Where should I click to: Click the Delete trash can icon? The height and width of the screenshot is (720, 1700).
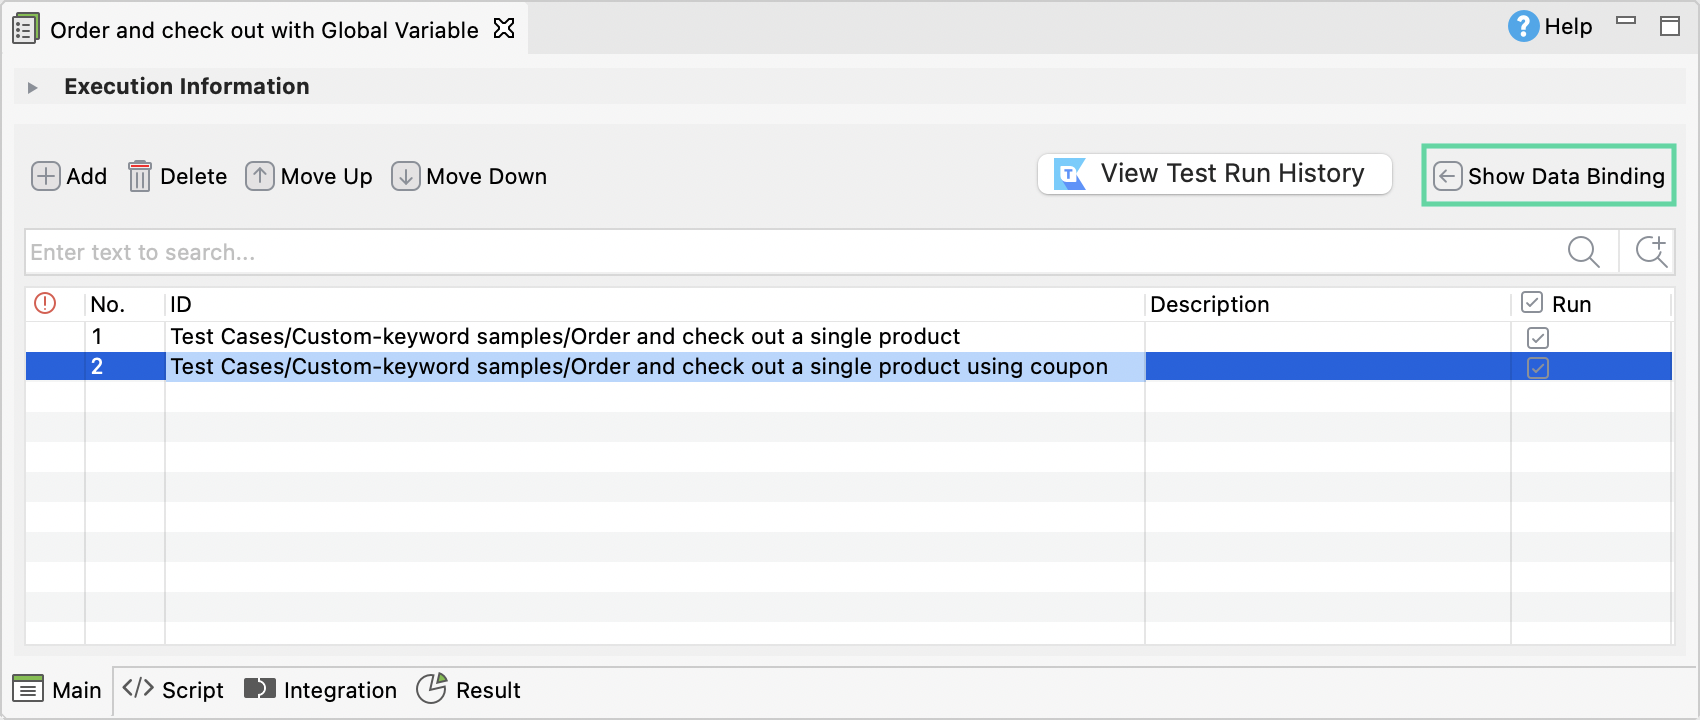[140, 176]
